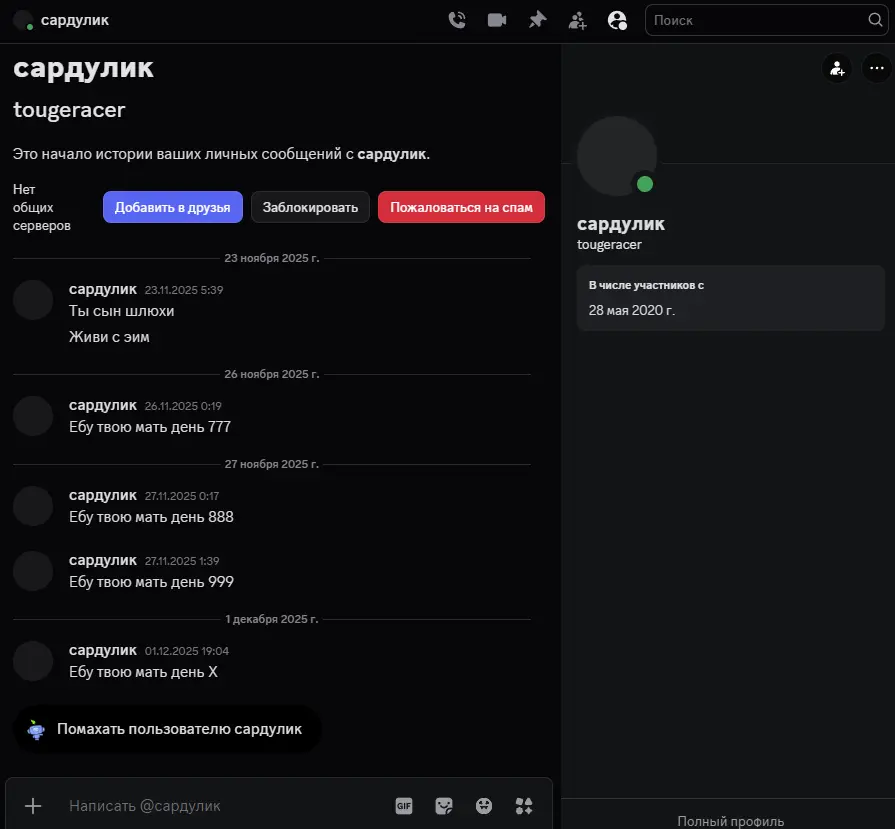Viewport: 895px width, 829px height.
Task: Click Пожаловаться на спам button
Action: (x=461, y=208)
